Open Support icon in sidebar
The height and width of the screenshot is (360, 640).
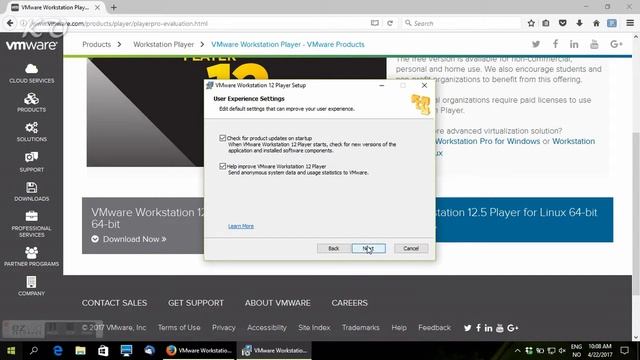(31, 162)
